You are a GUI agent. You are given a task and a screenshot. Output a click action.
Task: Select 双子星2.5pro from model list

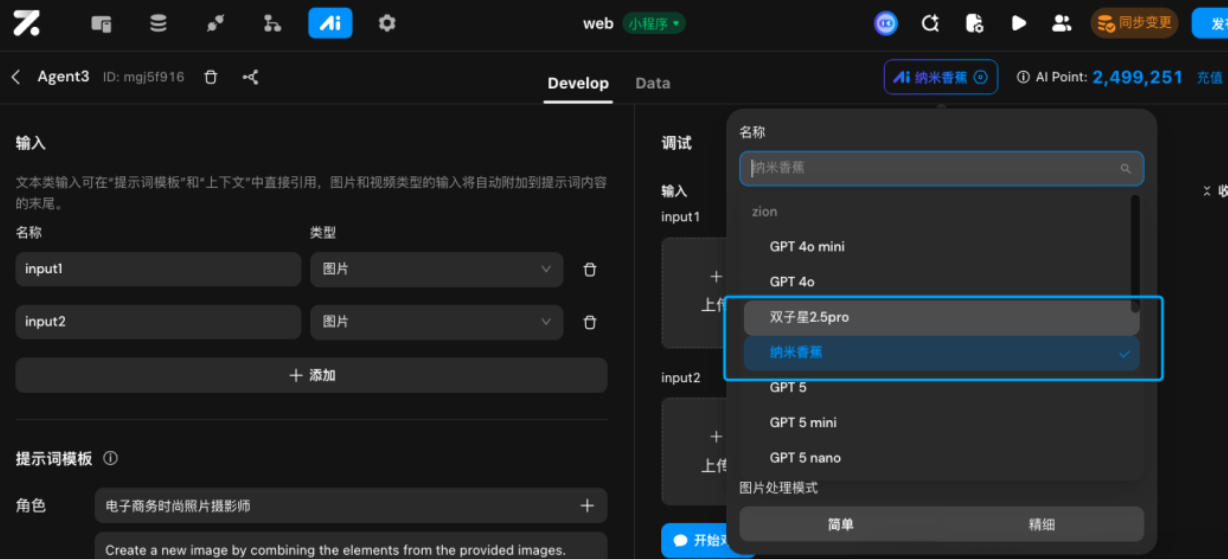pos(941,317)
